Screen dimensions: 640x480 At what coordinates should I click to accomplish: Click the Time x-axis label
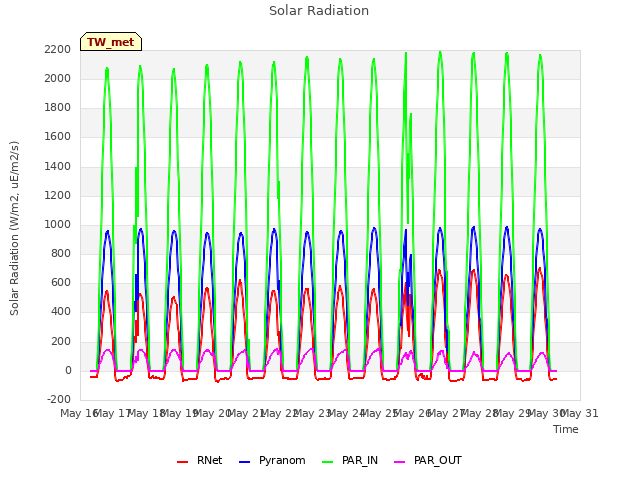pos(566,429)
